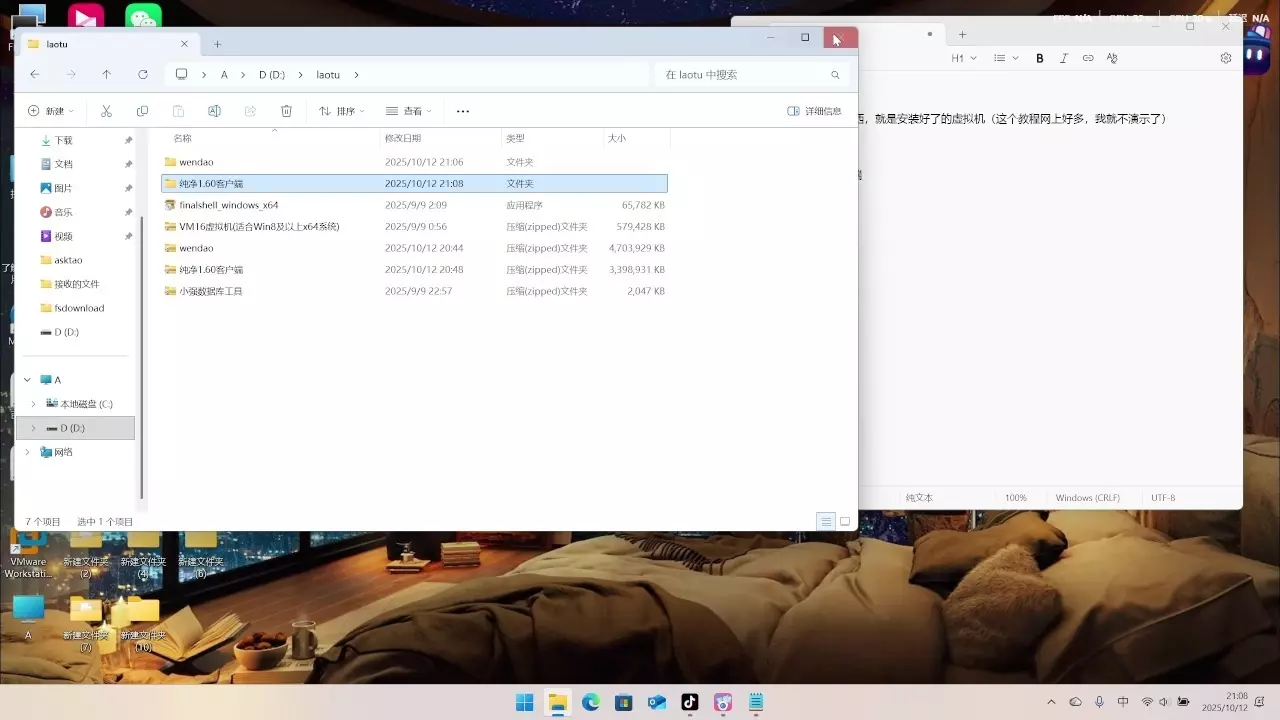
Task: Open TikTok from the taskbar
Action: tap(689, 702)
